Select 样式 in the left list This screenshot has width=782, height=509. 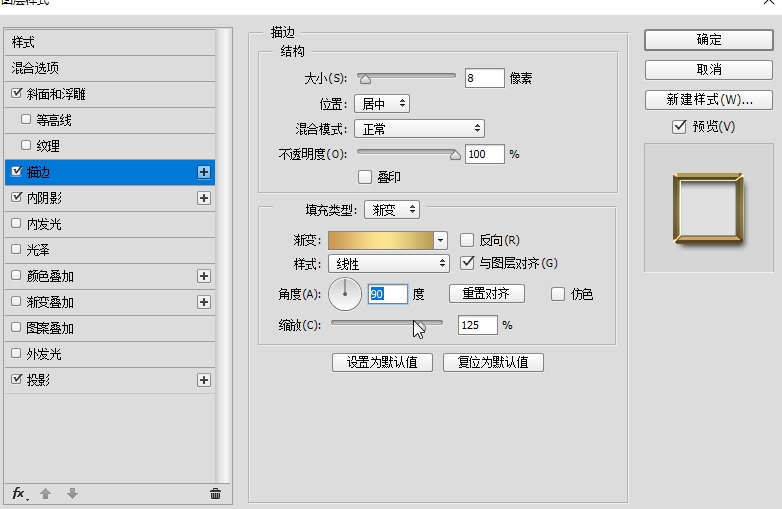point(110,42)
